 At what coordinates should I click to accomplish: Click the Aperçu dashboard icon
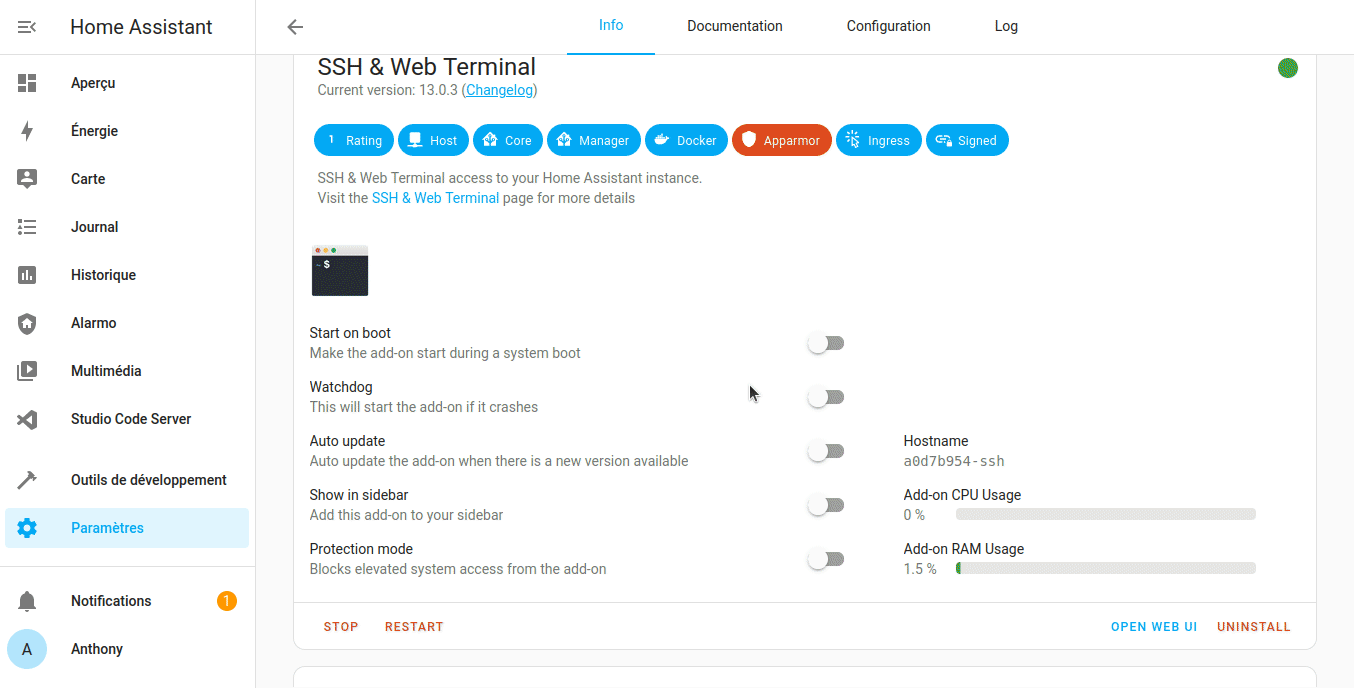point(27,83)
